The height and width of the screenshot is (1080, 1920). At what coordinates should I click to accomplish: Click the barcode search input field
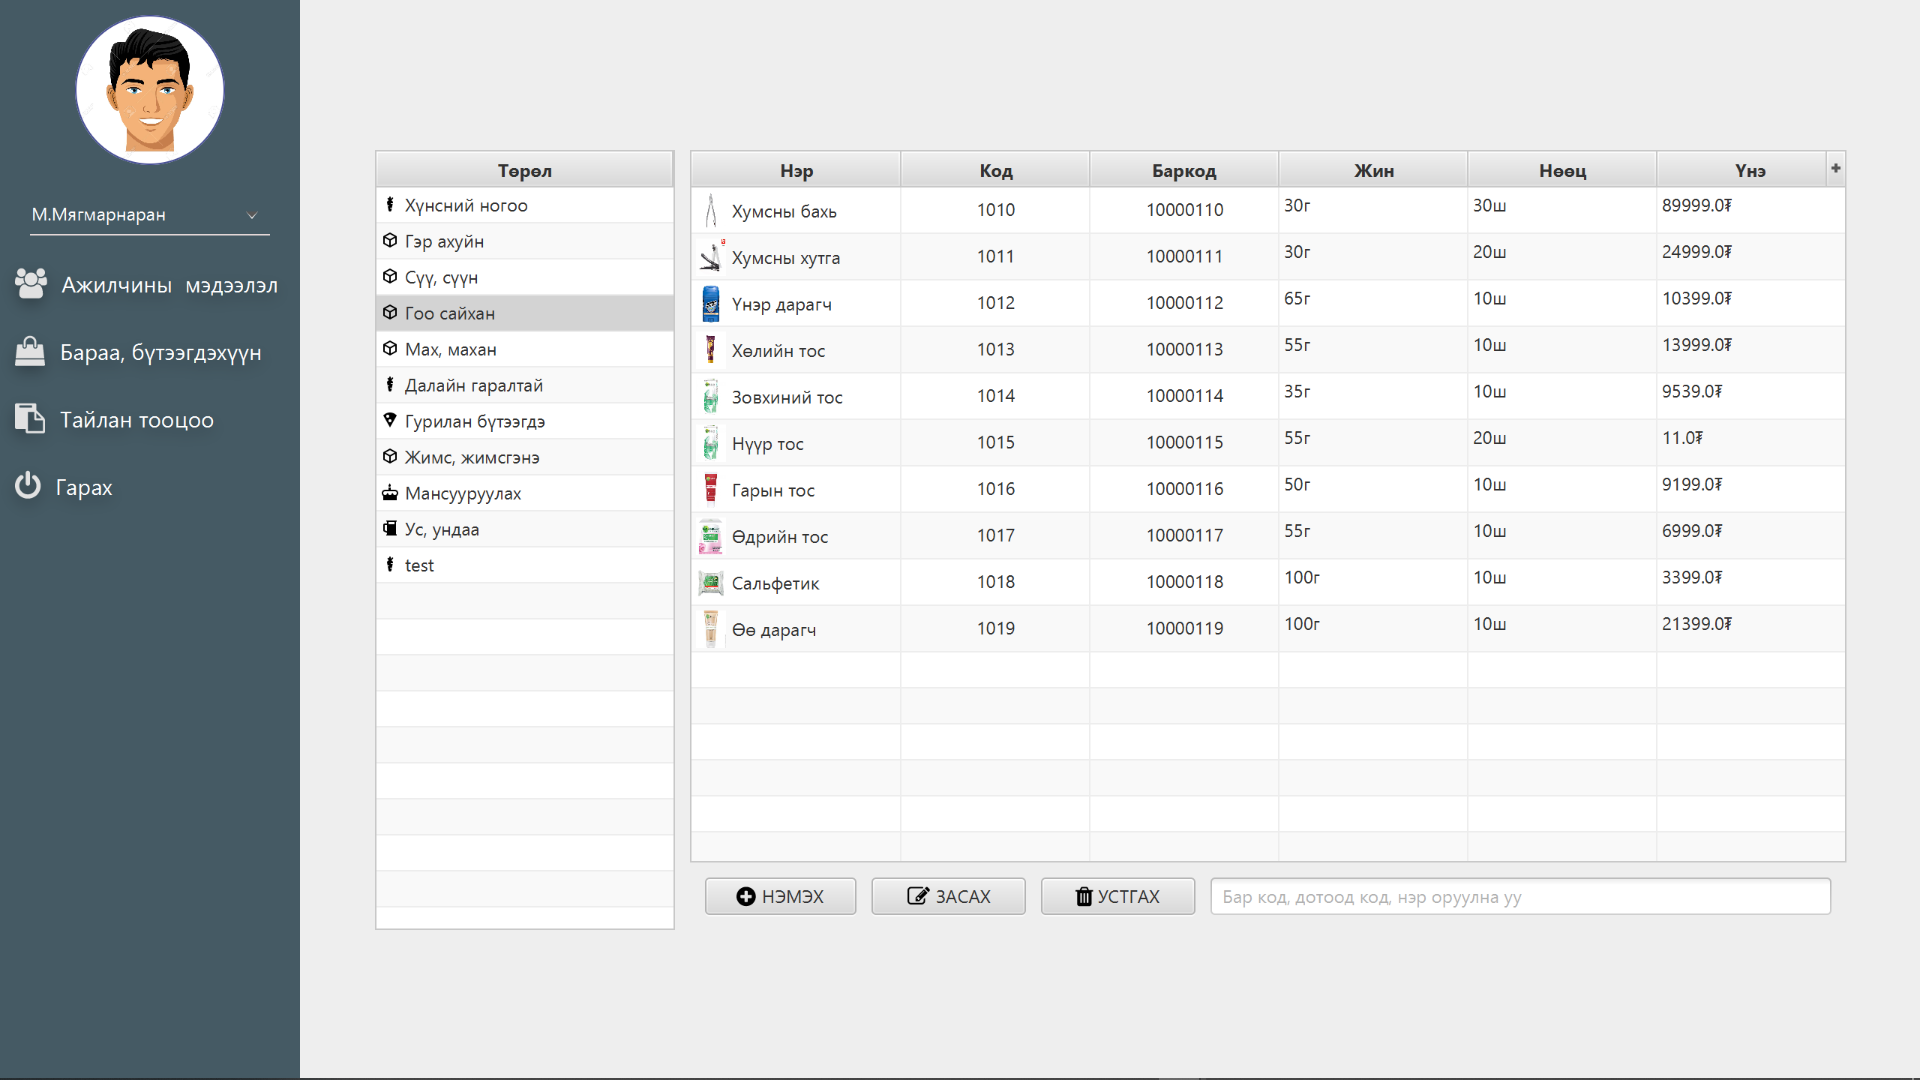1519,897
